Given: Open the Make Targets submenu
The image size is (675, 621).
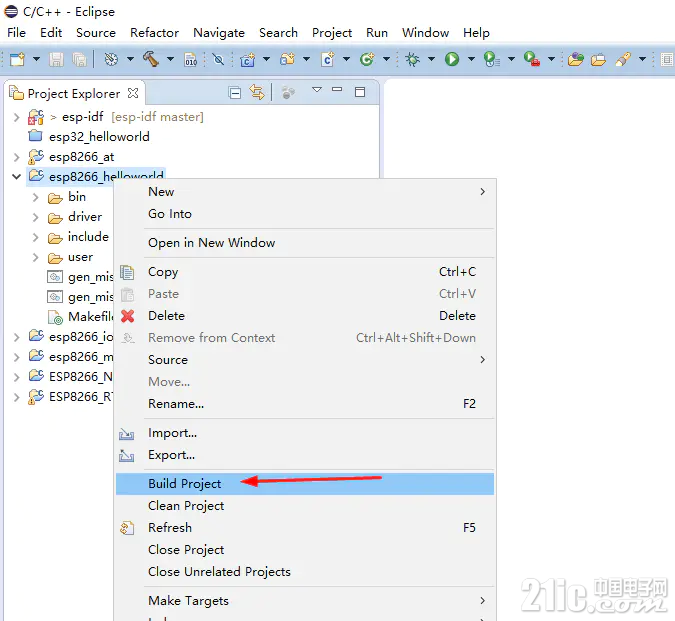Looking at the screenshot, I should click(305, 601).
